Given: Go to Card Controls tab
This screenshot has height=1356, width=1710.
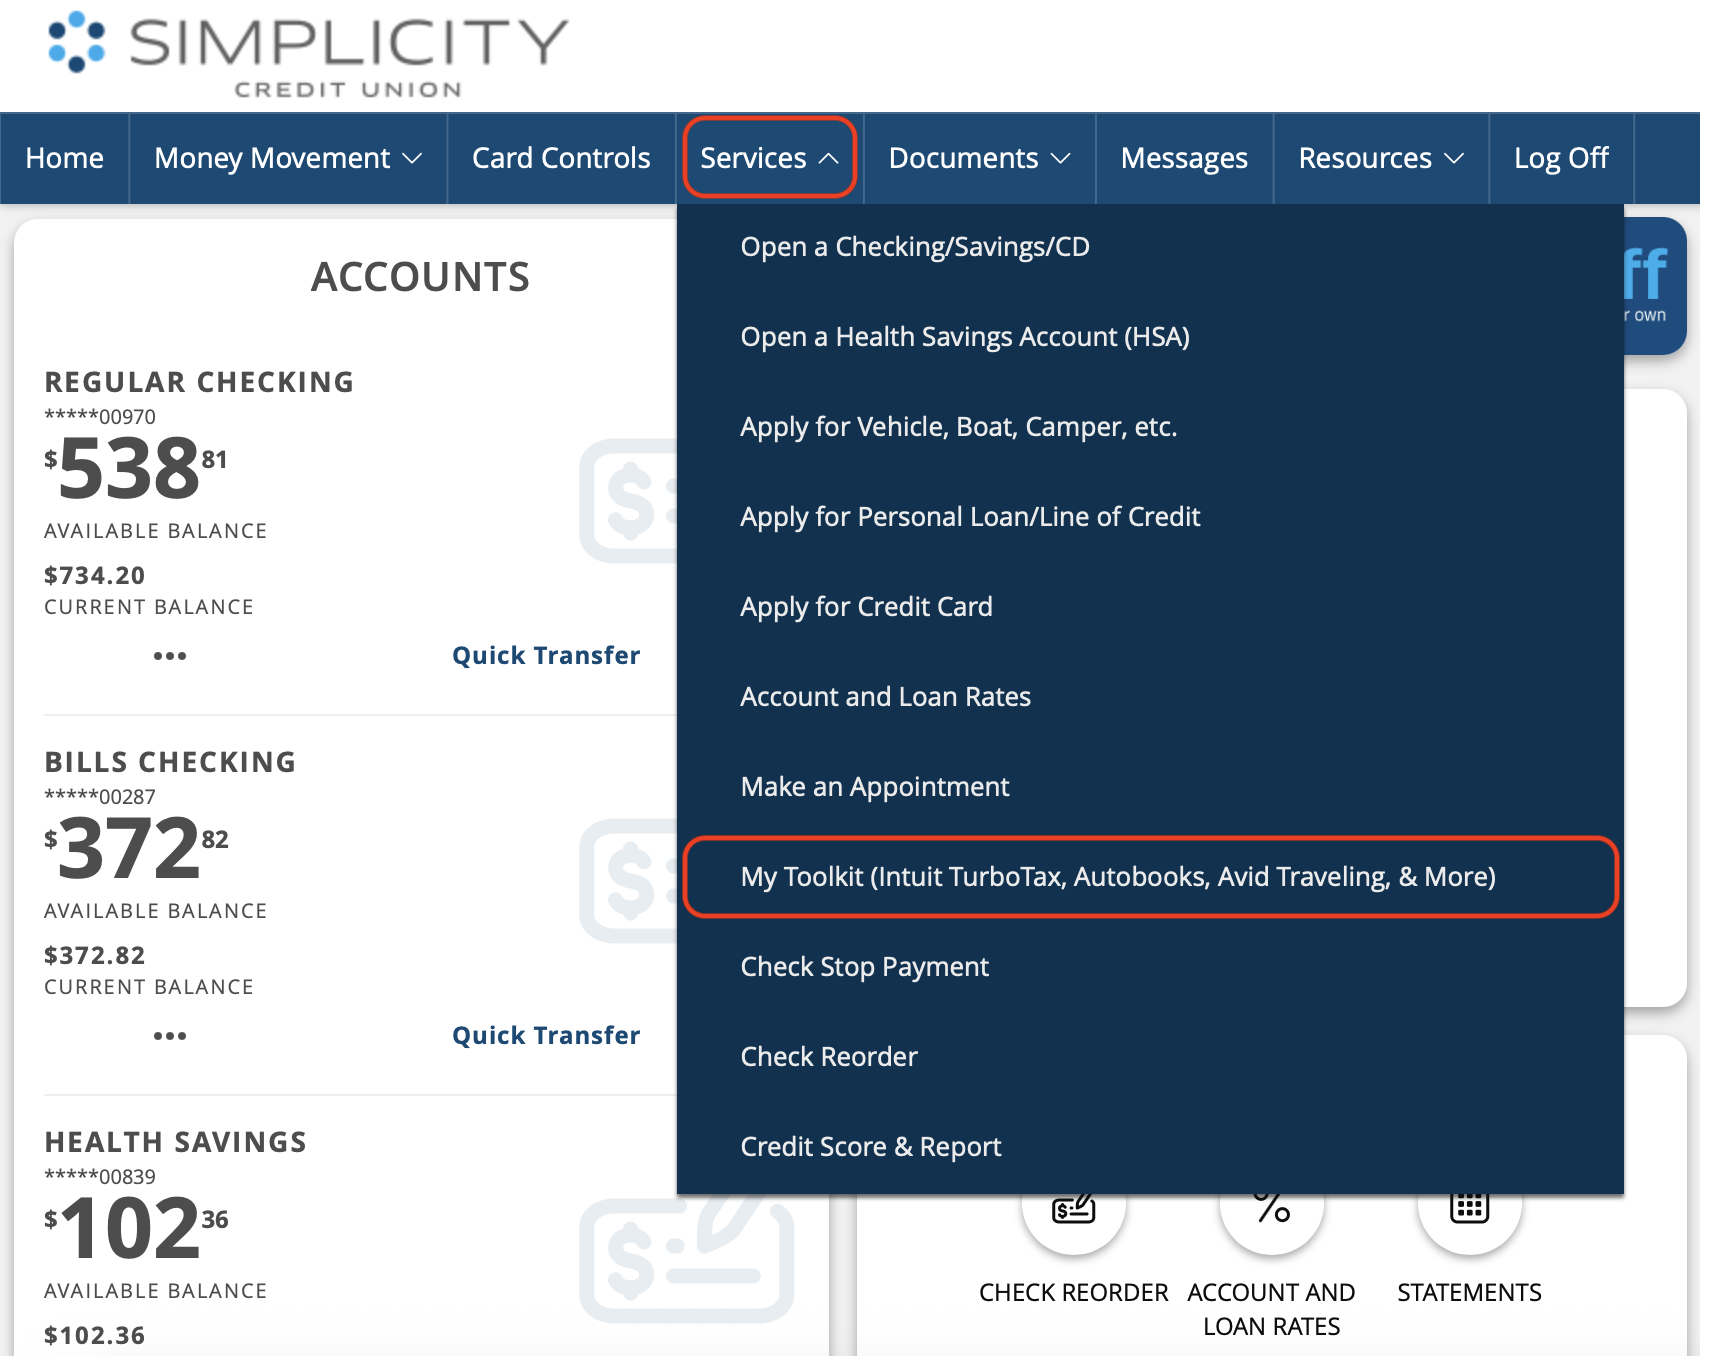Looking at the screenshot, I should point(561,158).
